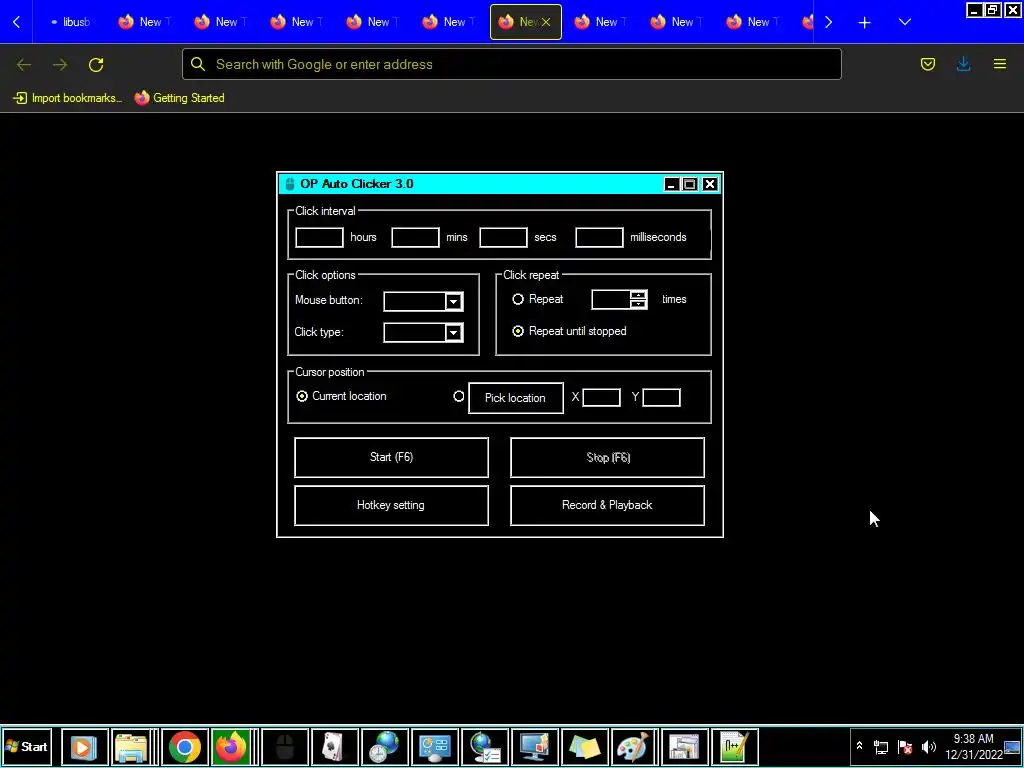Save to Pocket icon in Firefox toolbar
The image size is (1024, 768).
[x=927, y=64]
